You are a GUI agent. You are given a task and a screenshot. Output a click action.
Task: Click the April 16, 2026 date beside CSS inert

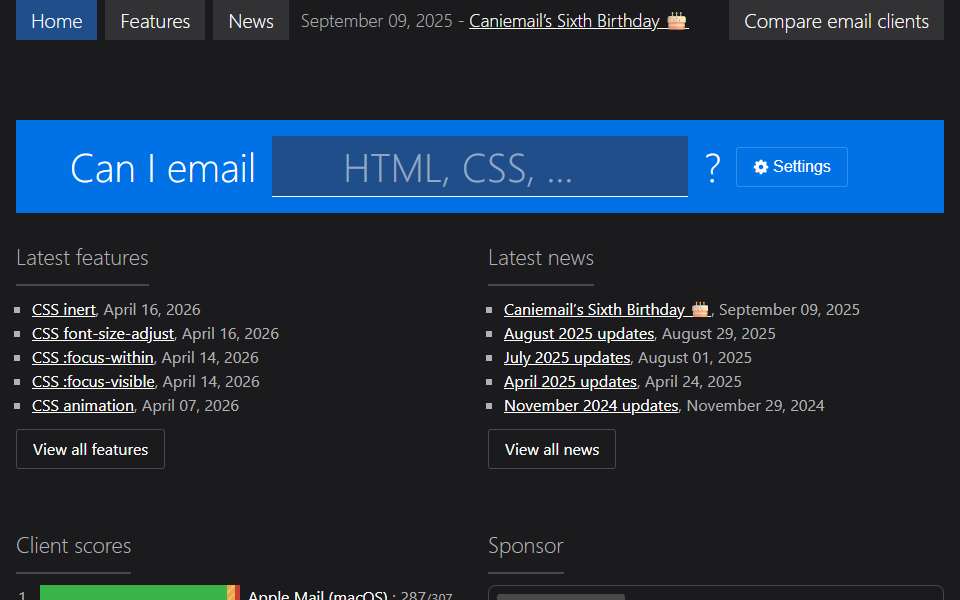click(x=152, y=310)
